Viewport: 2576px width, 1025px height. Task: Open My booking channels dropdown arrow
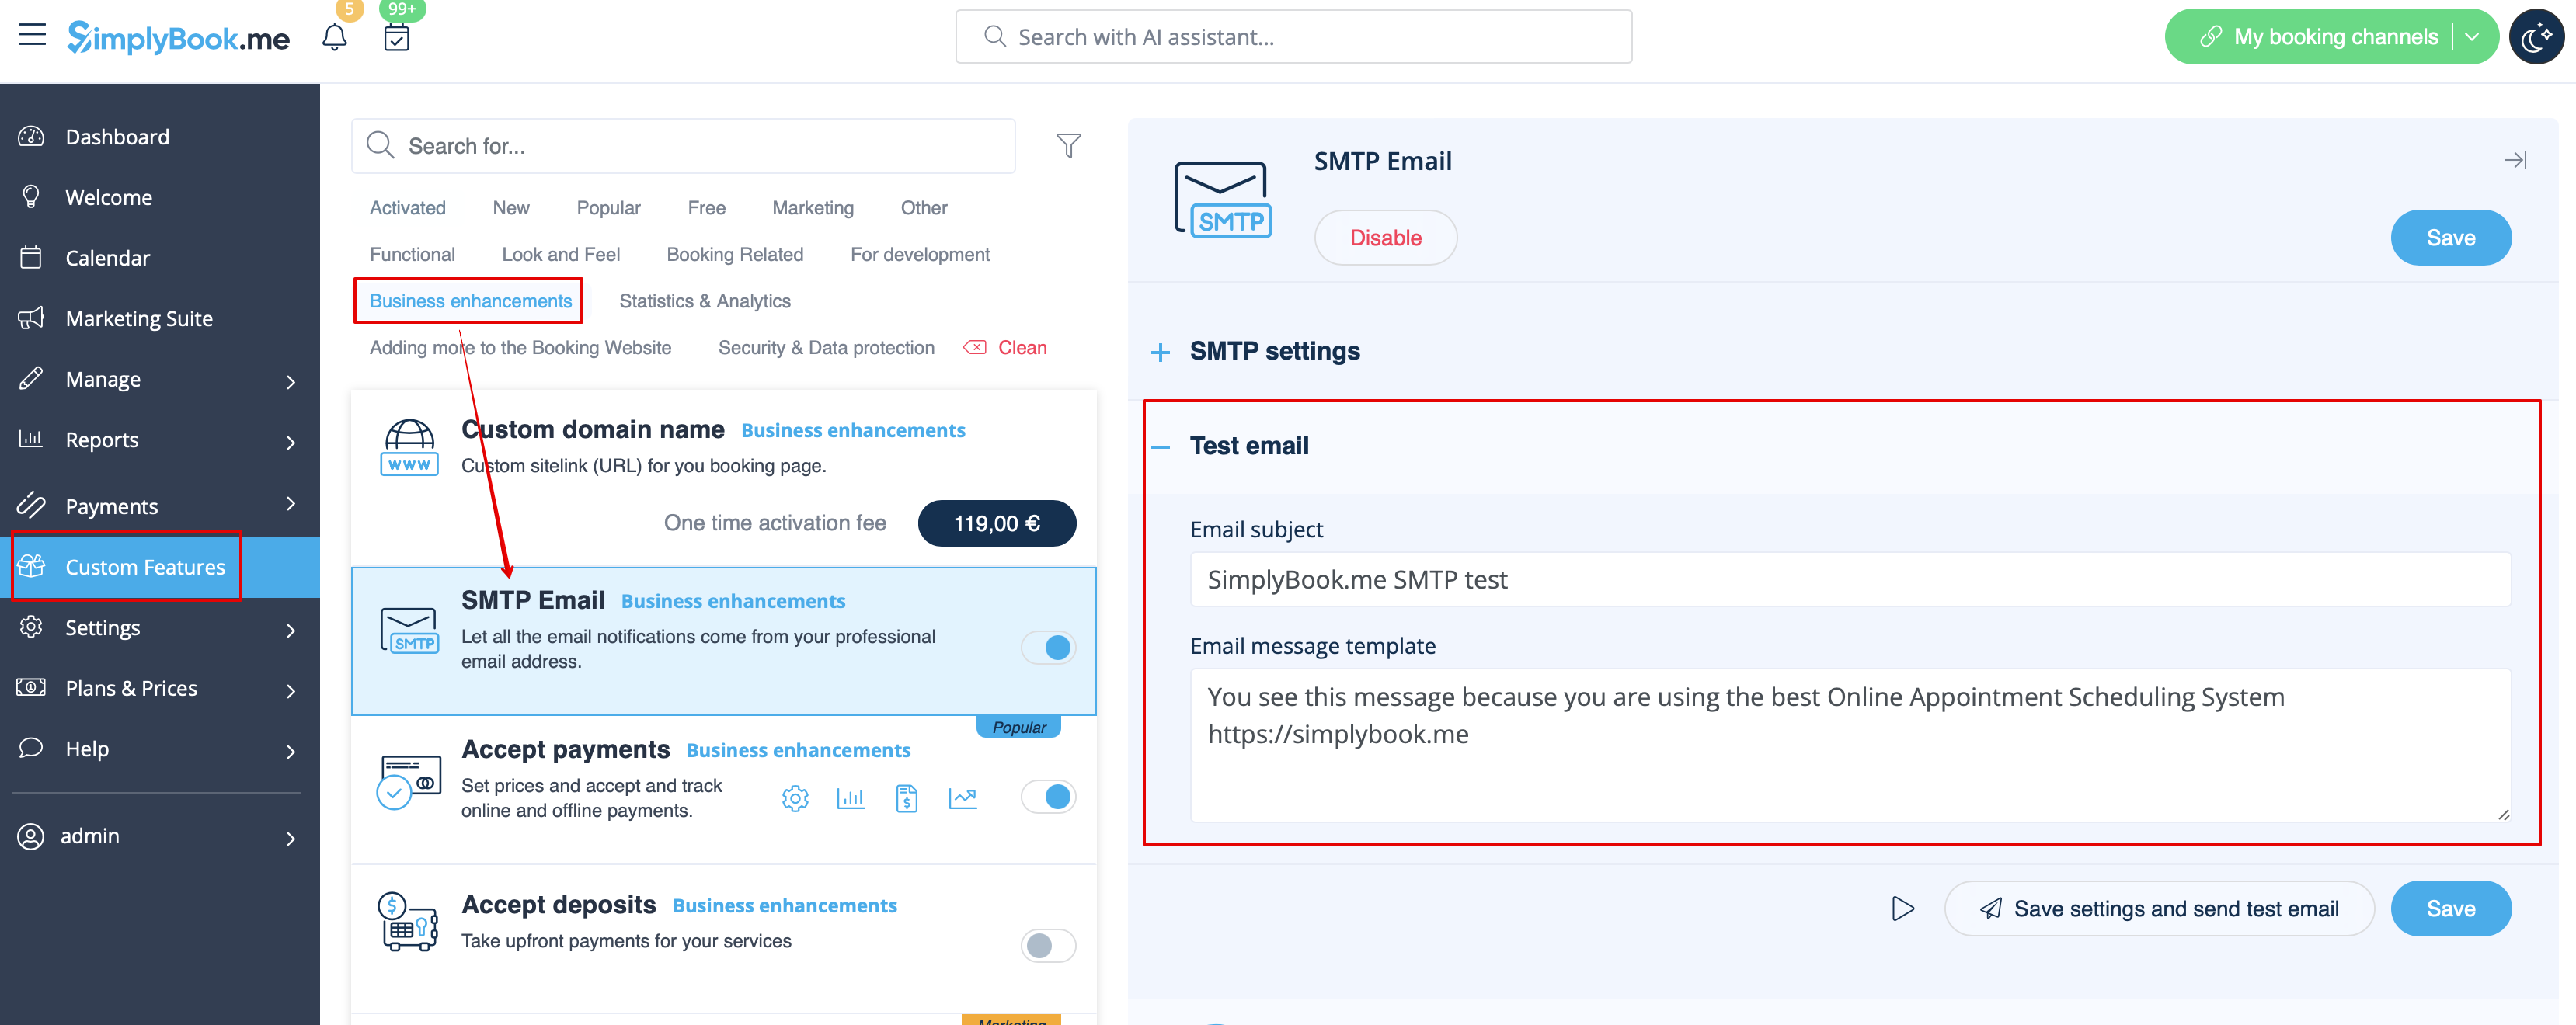tap(2472, 37)
